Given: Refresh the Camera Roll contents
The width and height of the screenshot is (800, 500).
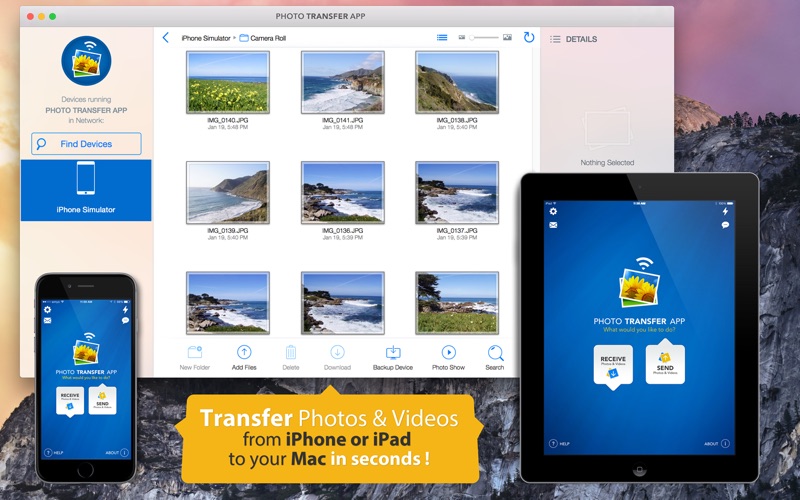Looking at the screenshot, I should pyautogui.click(x=529, y=38).
